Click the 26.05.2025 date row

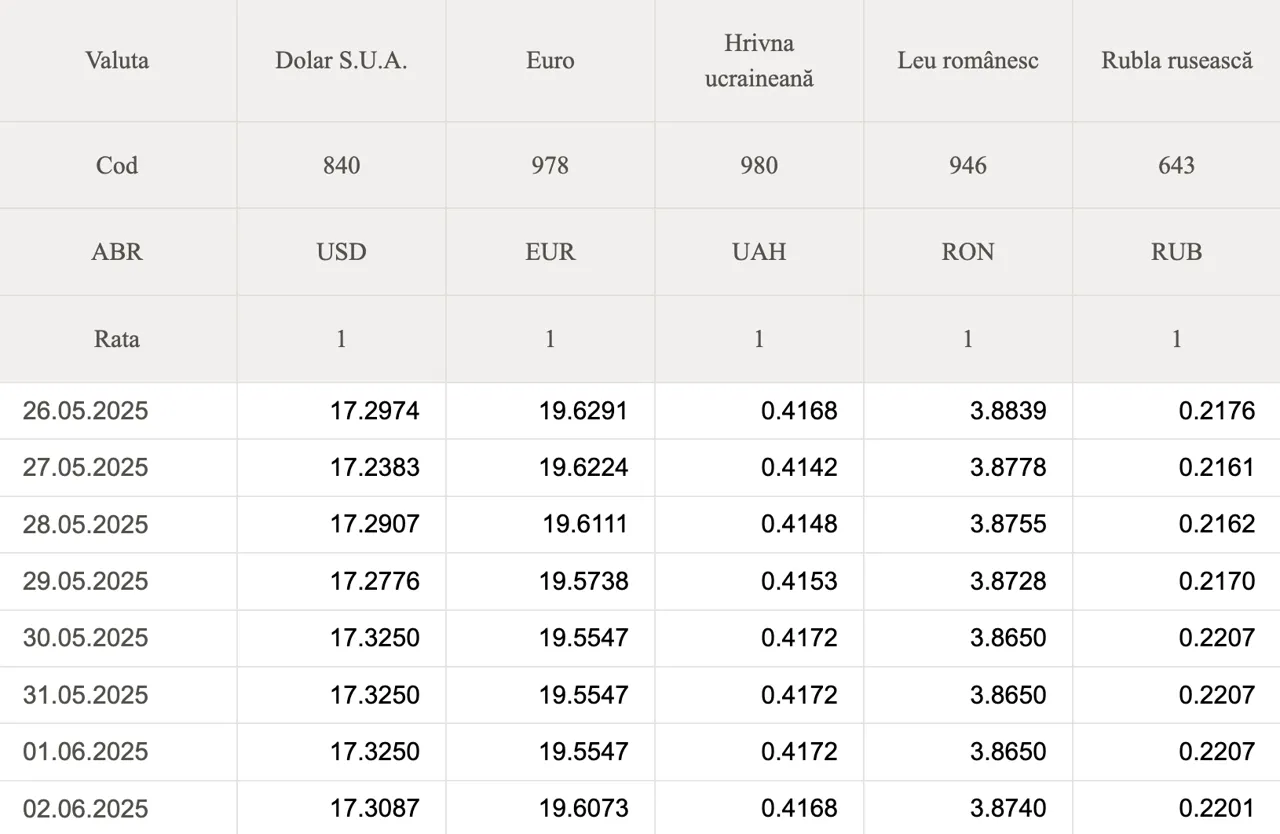640,411
